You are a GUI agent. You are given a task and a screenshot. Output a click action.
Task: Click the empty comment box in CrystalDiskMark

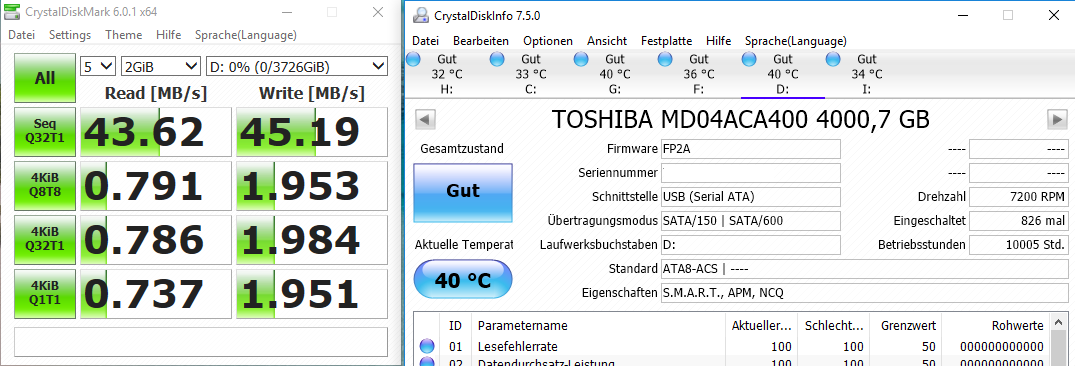point(201,341)
